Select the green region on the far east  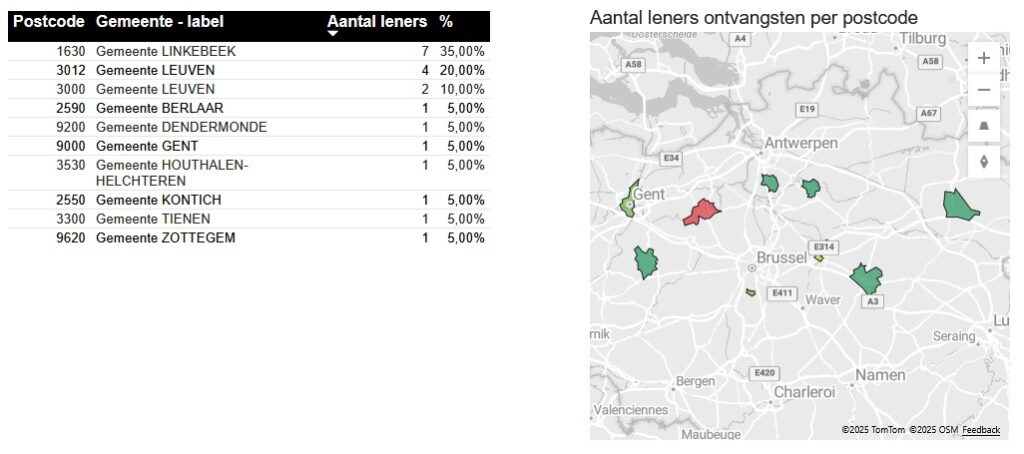coord(960,204)
